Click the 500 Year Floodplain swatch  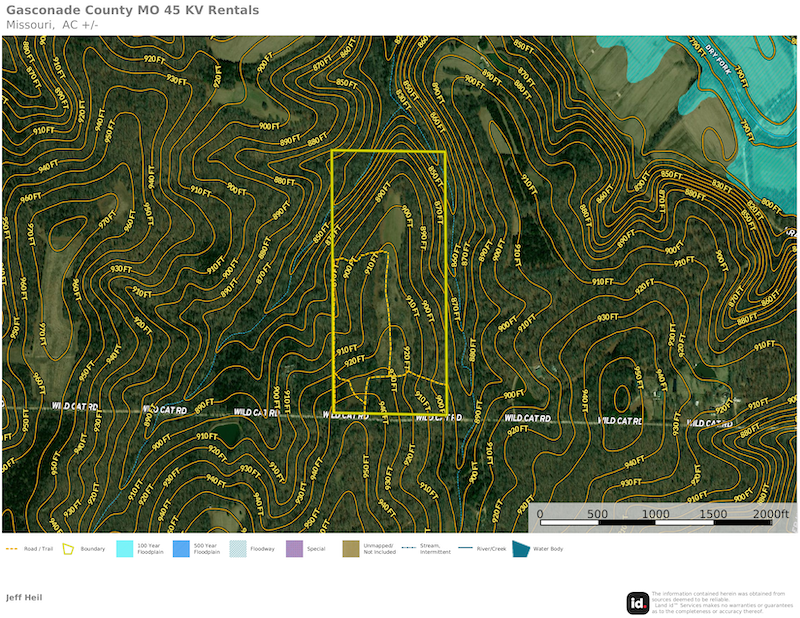181,549
